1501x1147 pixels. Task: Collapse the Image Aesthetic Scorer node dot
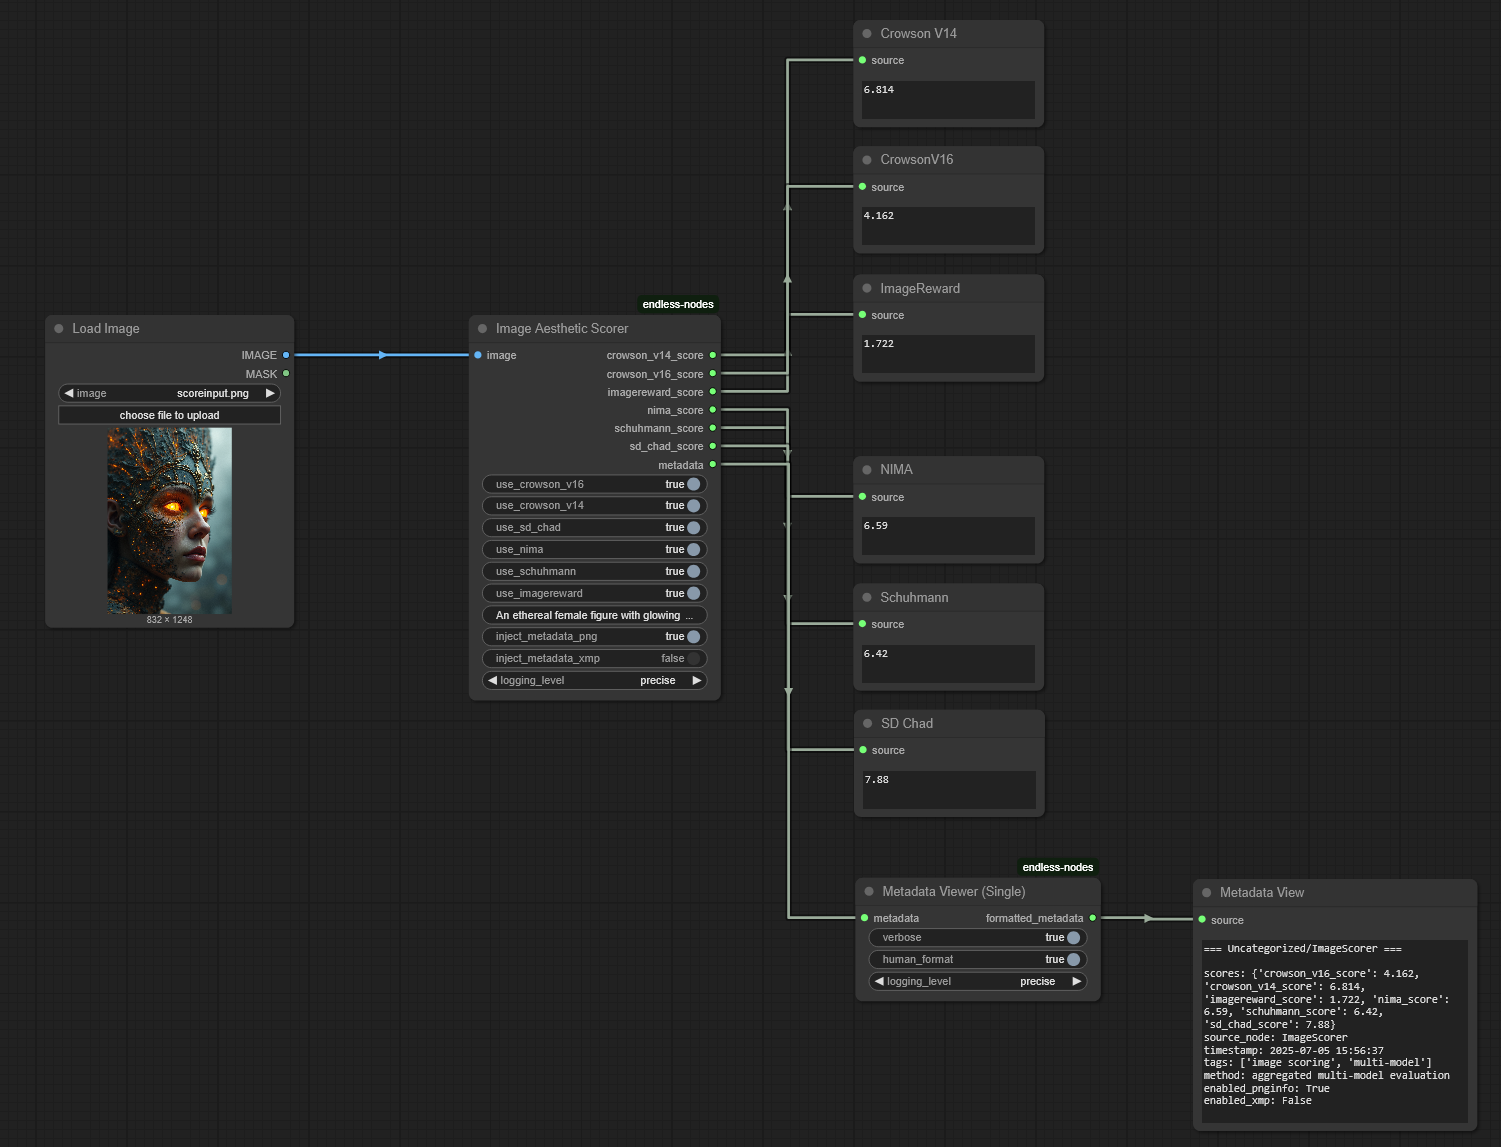pos(483,328)
